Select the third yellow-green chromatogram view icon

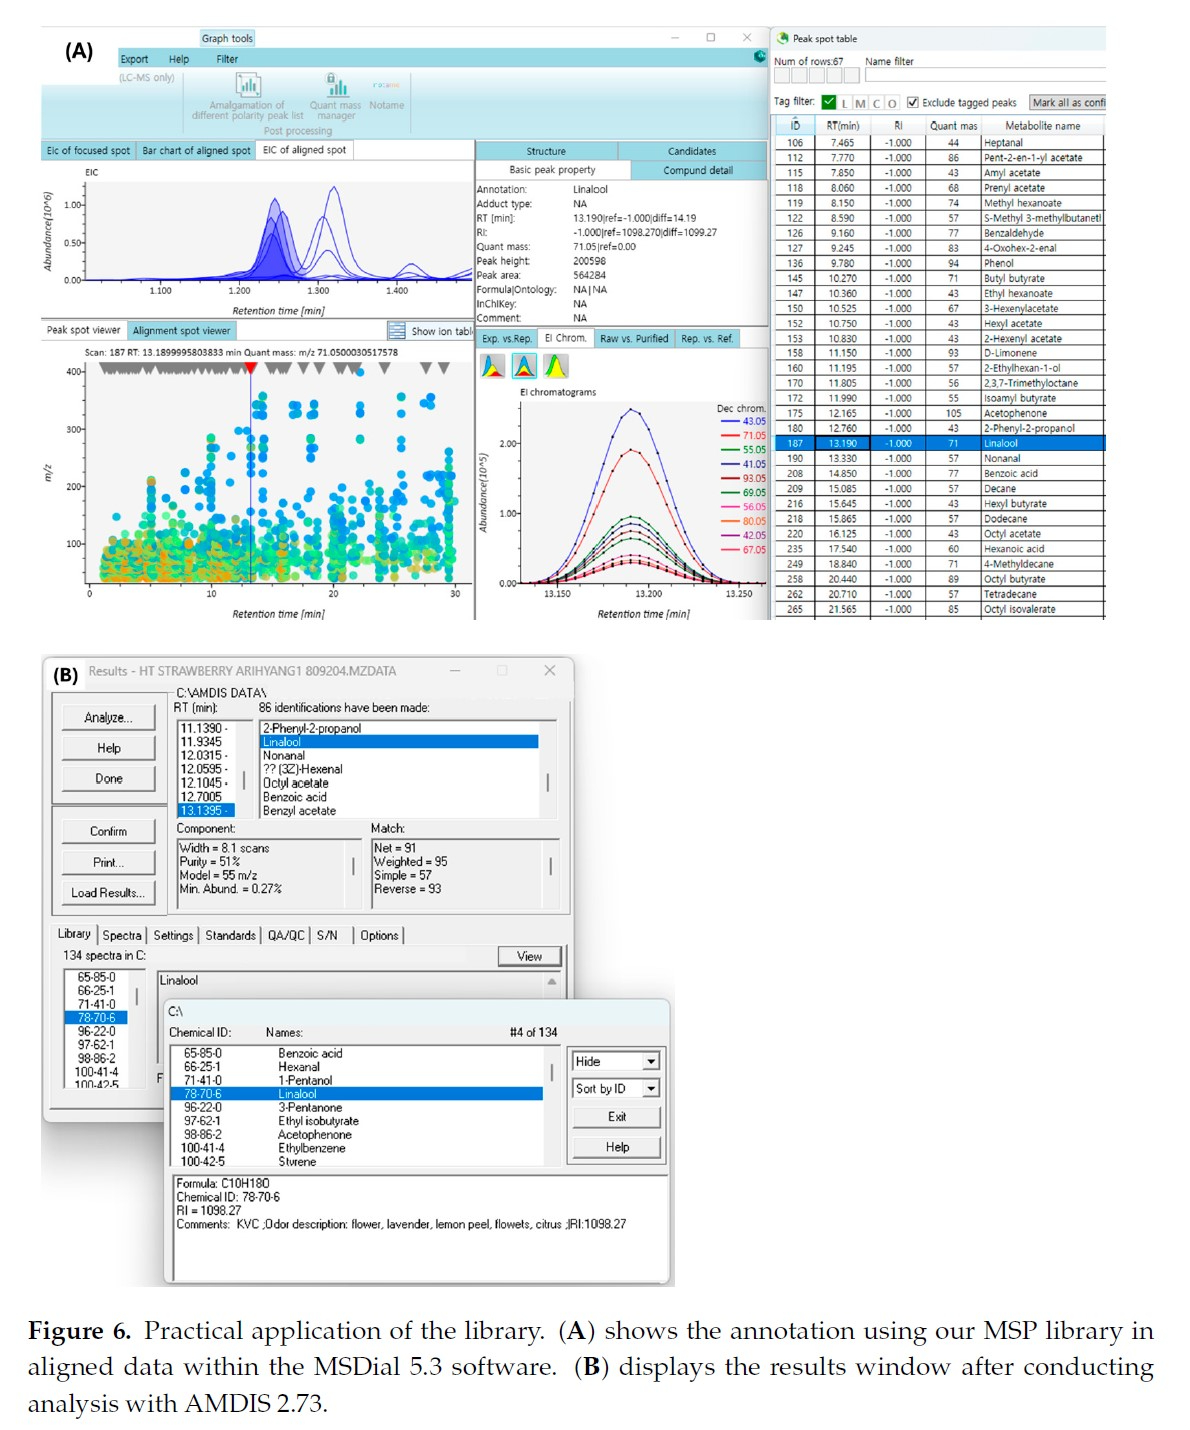pos(555,367)
